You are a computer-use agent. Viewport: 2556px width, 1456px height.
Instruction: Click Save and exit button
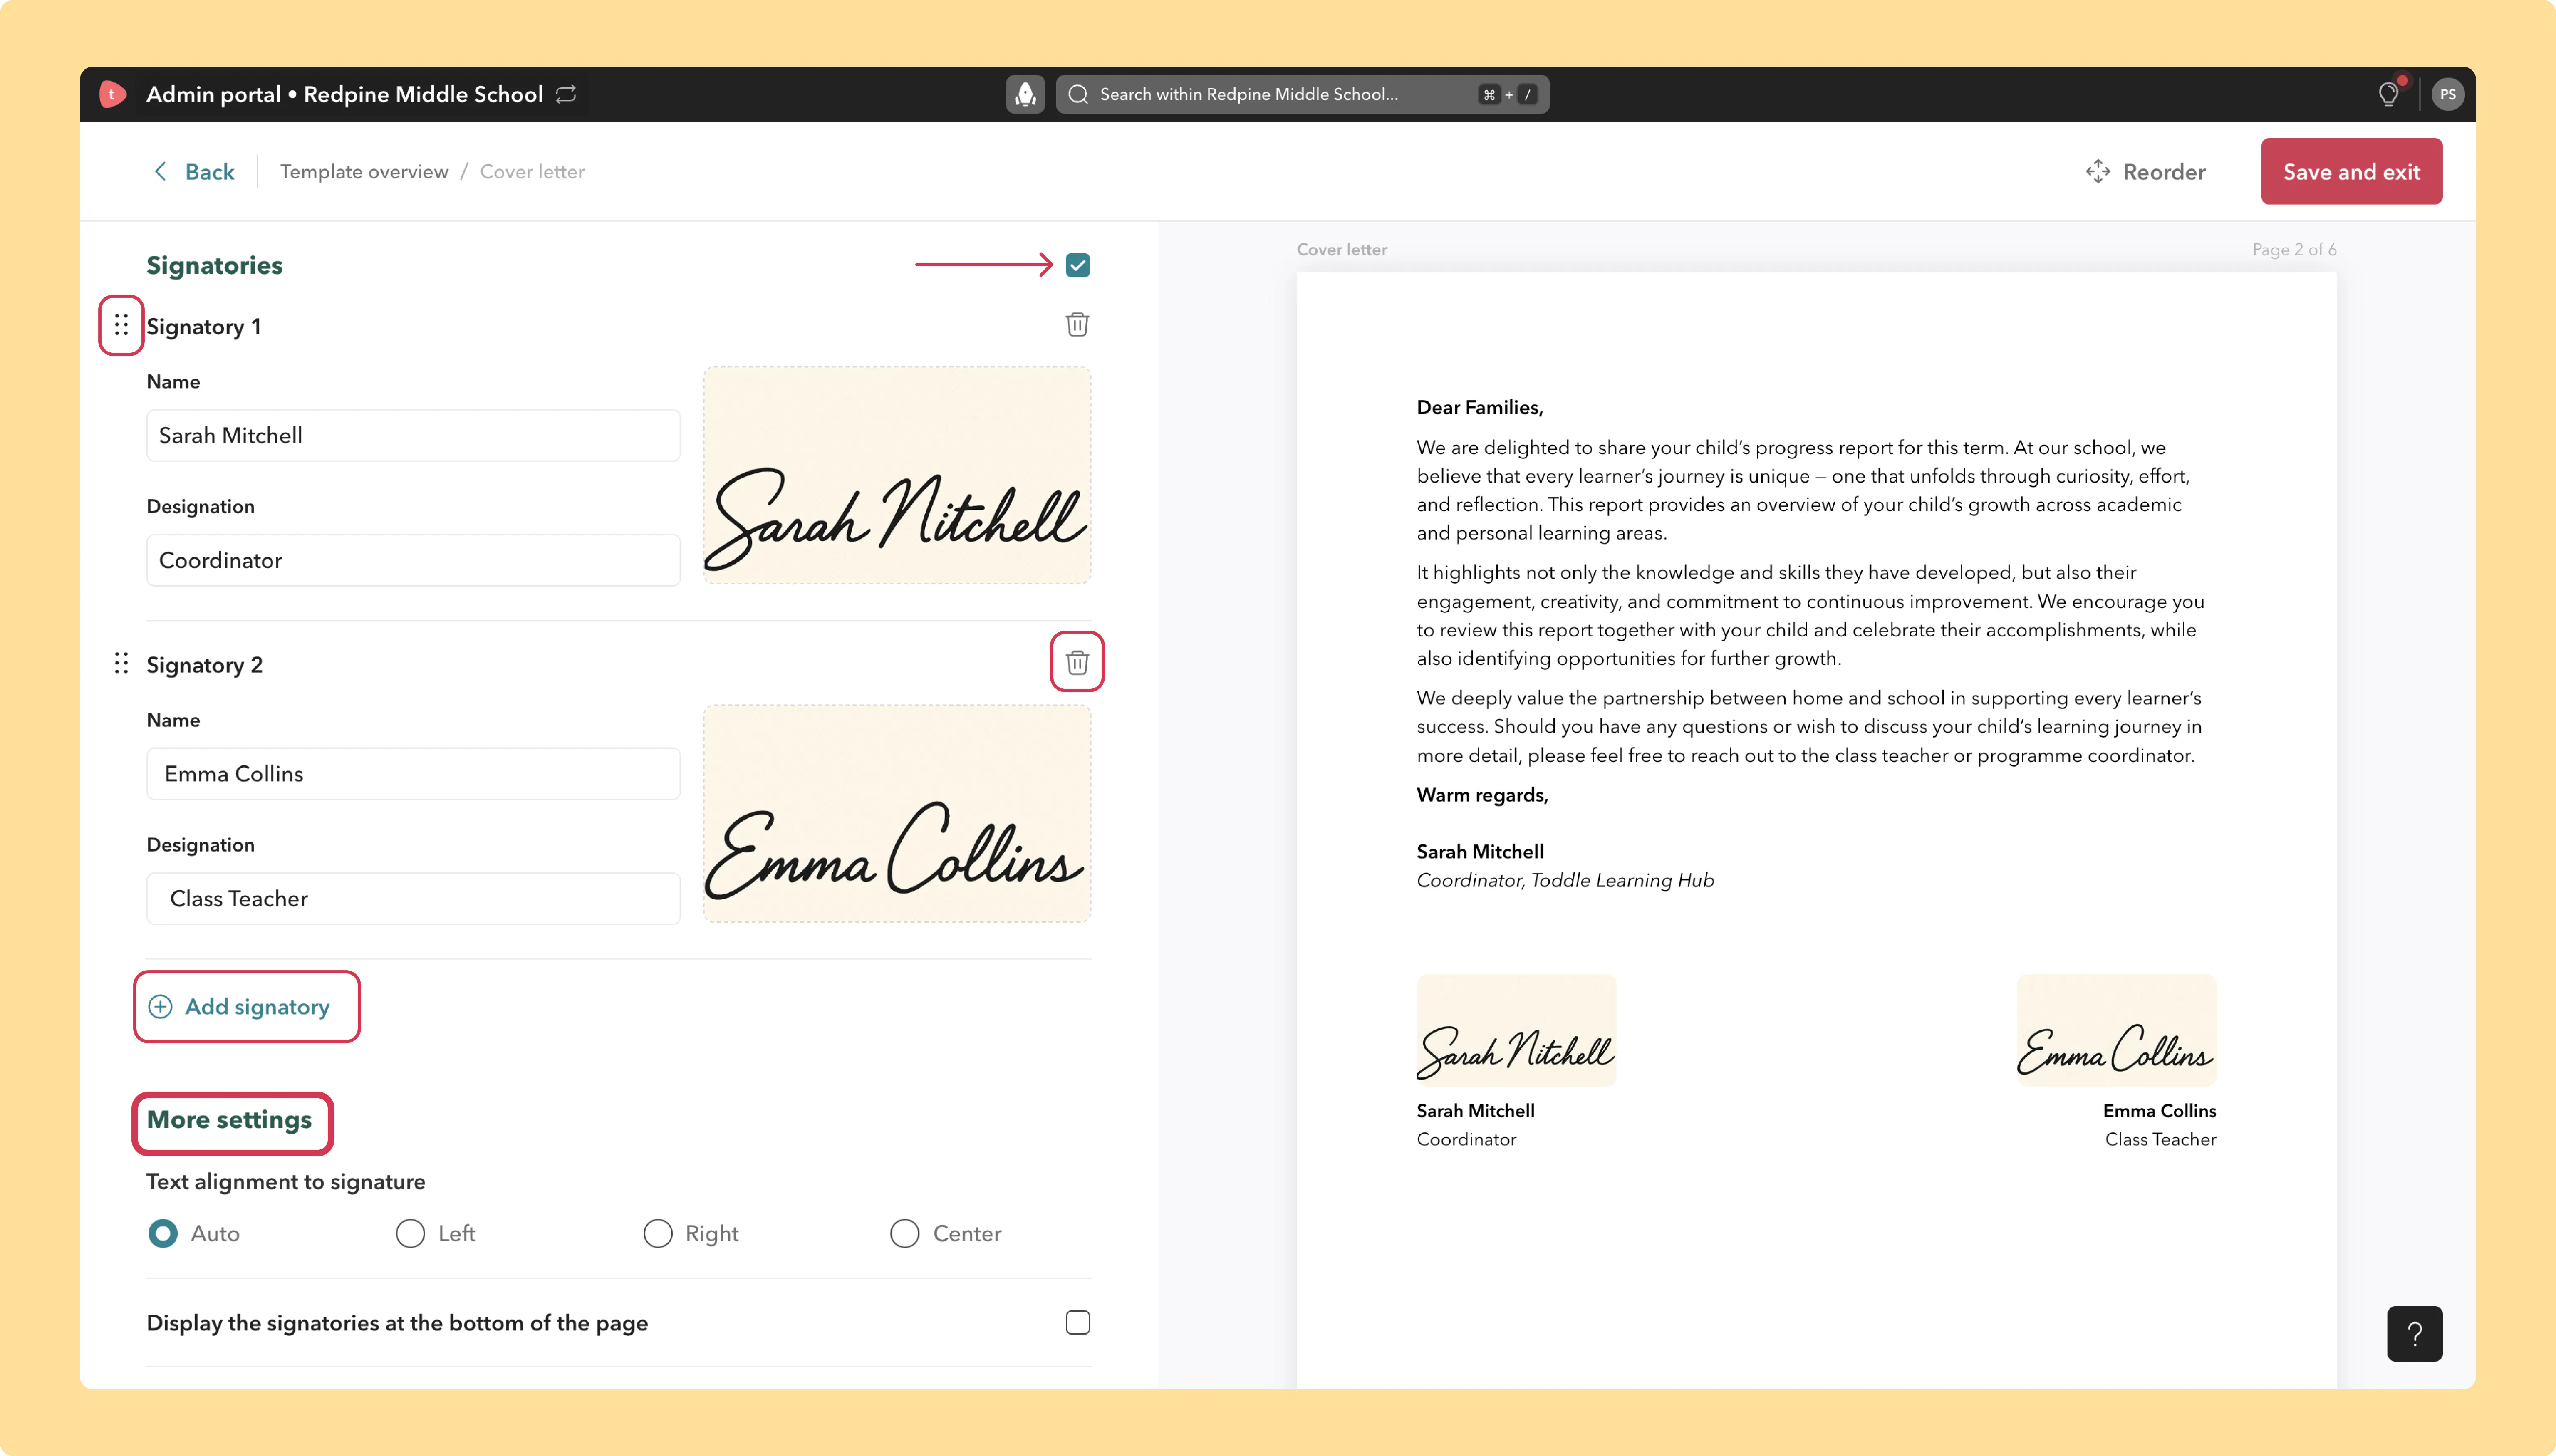coord(2351,172)
